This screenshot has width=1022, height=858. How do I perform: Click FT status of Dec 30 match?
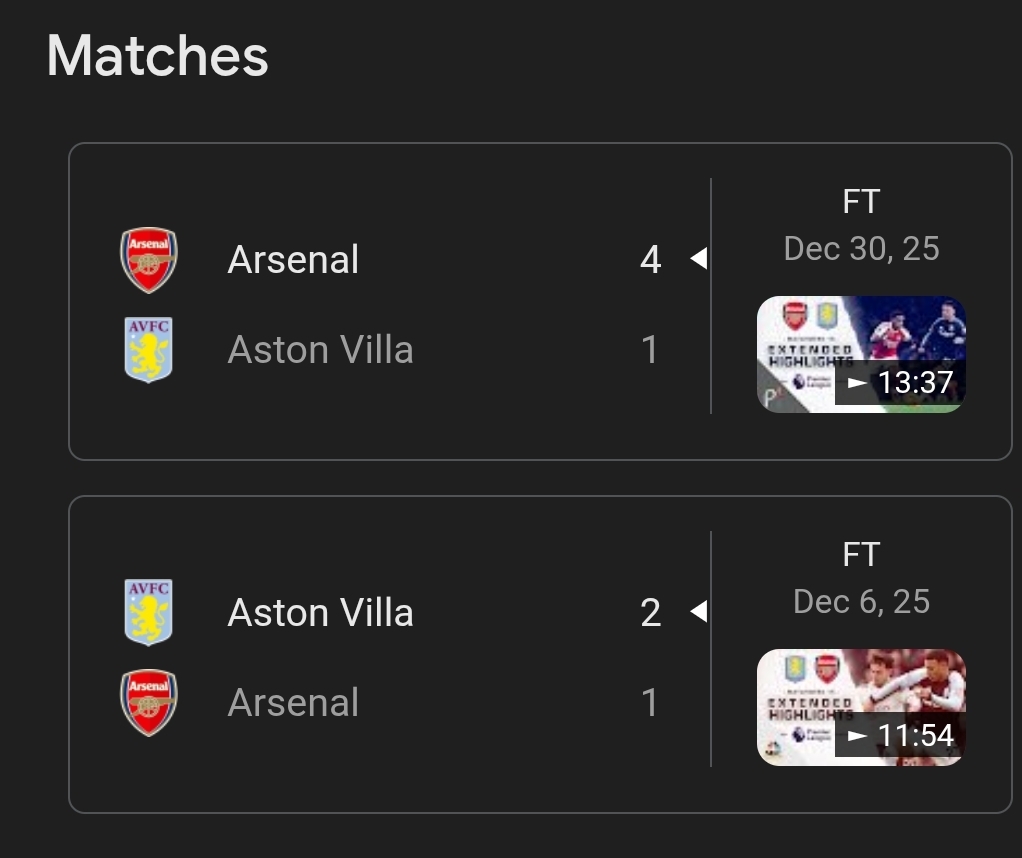click(x=862, y=201)
